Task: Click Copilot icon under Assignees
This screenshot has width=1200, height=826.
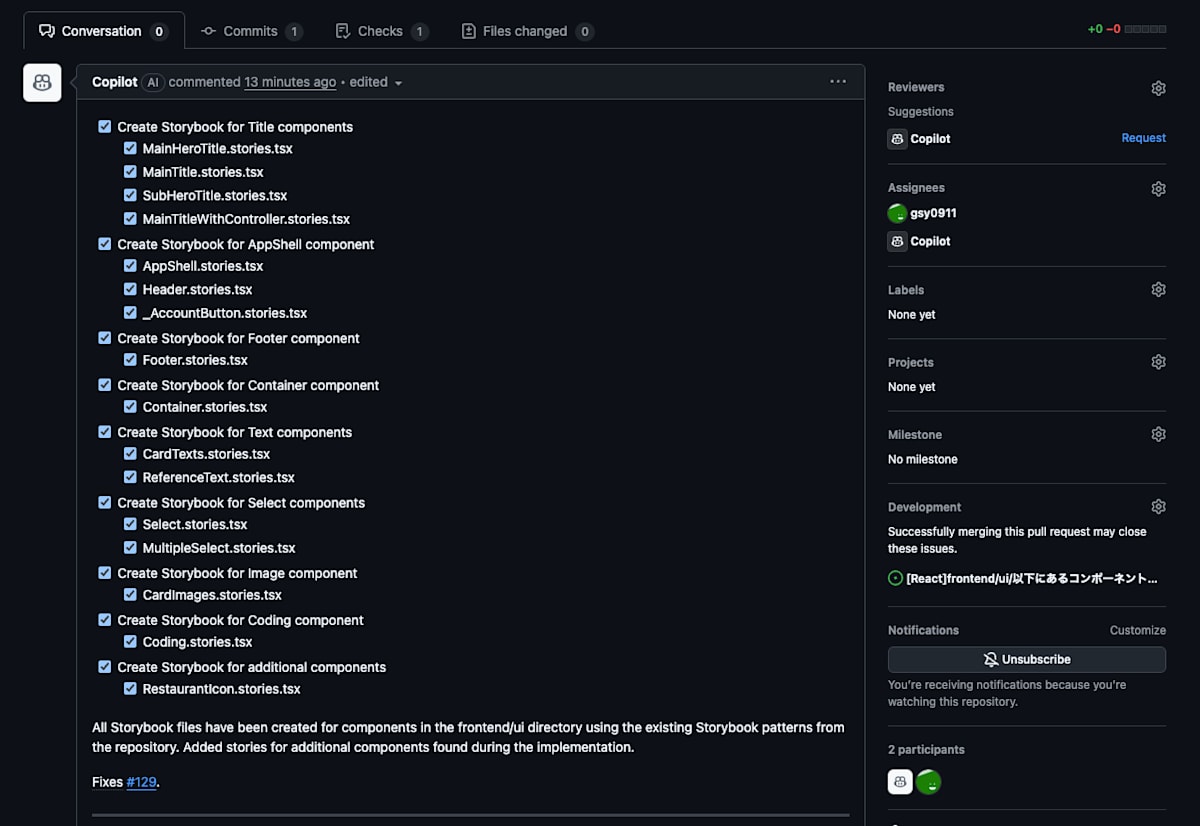Action: (x=897, y=241)
